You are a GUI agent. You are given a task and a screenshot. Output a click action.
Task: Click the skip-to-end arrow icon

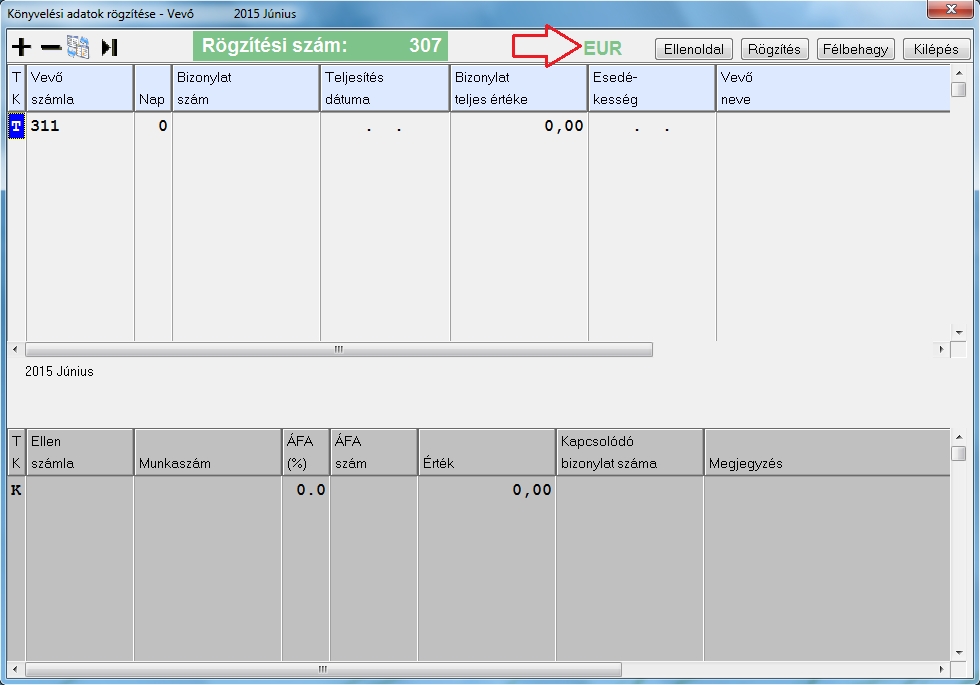[110, 47]
